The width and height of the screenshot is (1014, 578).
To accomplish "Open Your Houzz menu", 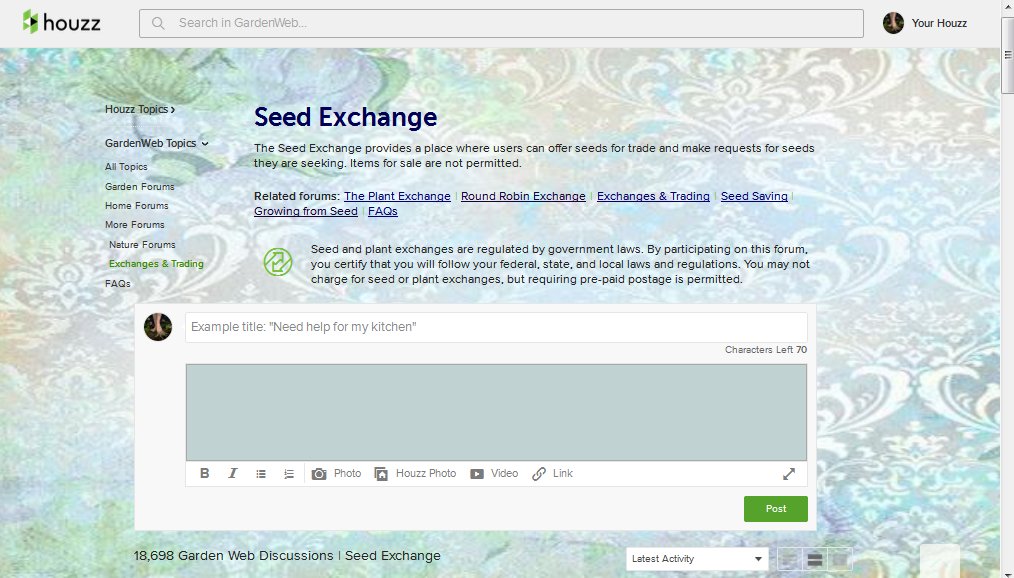I will pyautogui.click(x=939, y=23).
